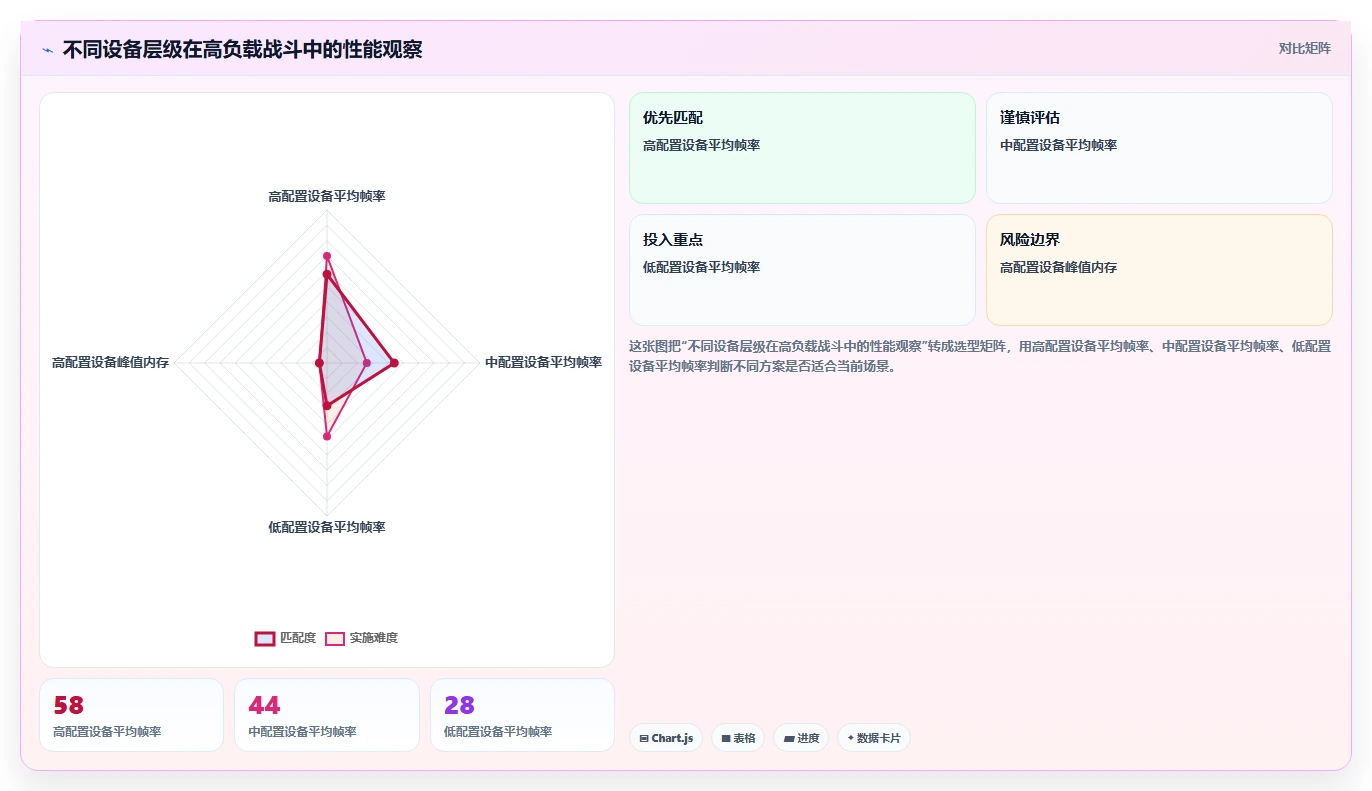
Task: Click the bottom radar axis label 低配置设备平均帧率
Action: click(327, 527)
